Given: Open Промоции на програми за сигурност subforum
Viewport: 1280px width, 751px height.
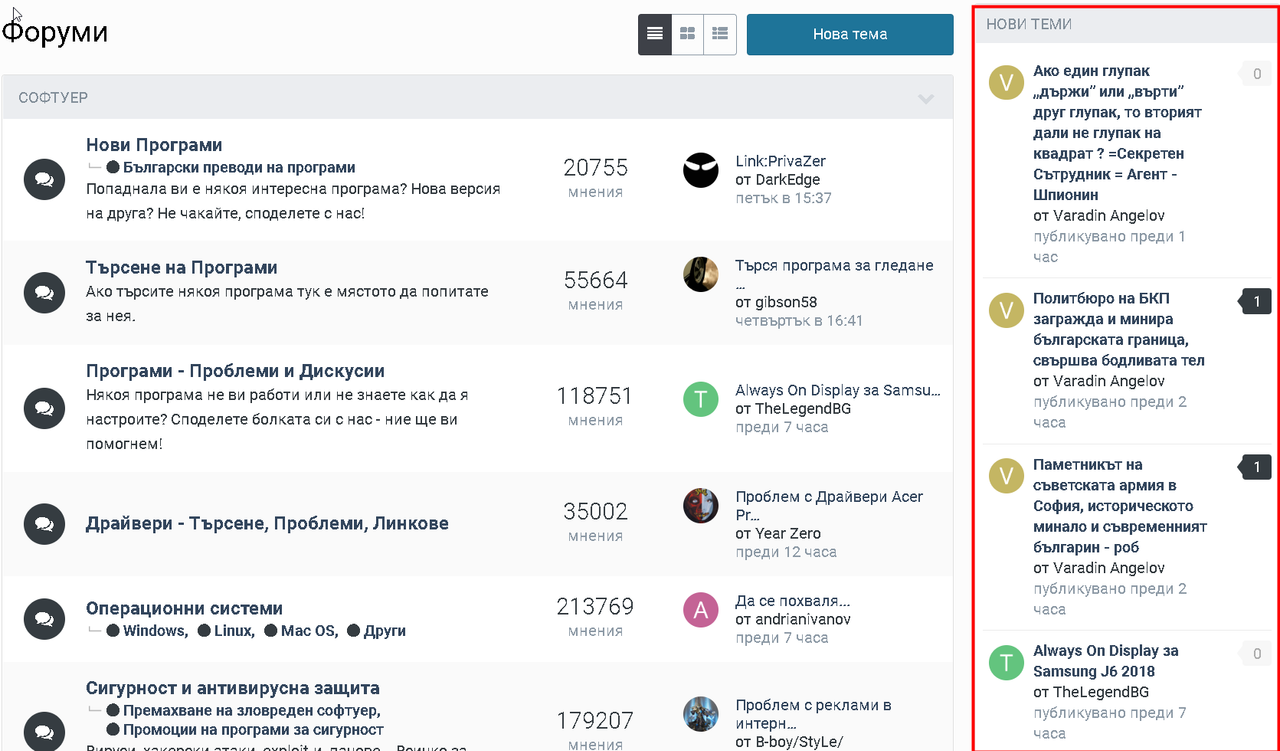Looking at the screenshot, I should [253, 730].
